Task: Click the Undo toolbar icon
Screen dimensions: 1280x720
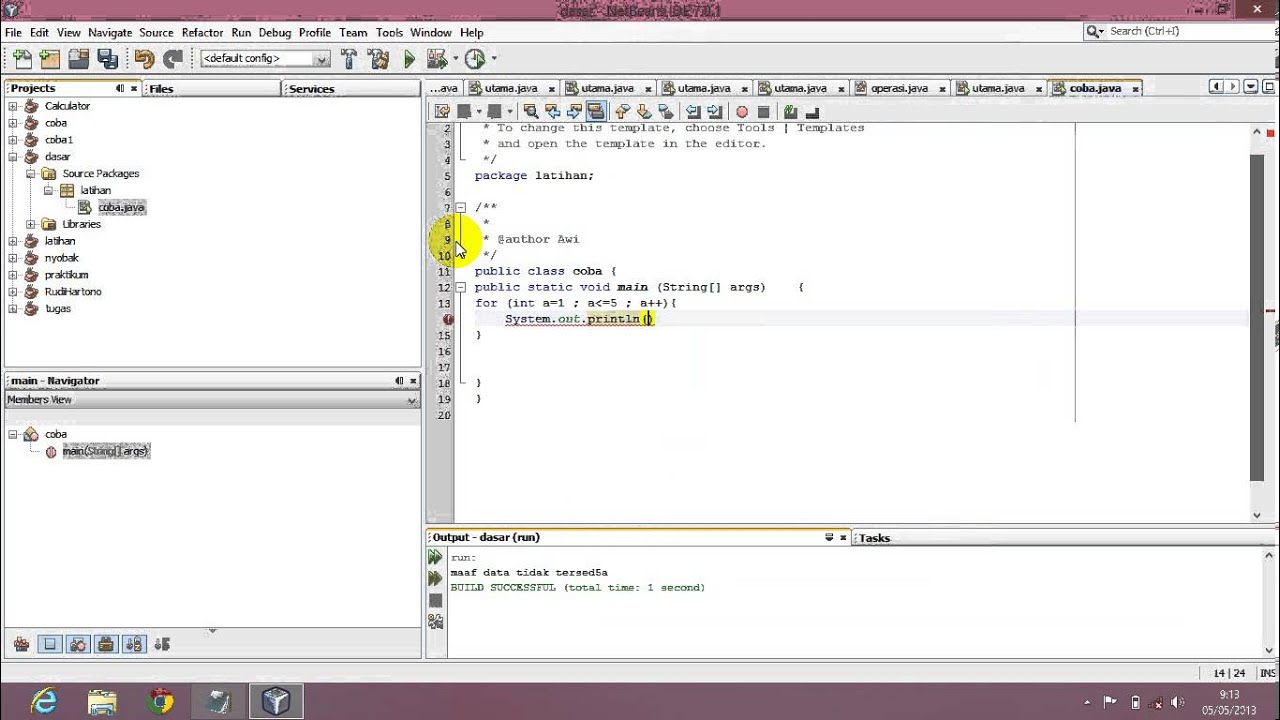Action: click(144, 59)
